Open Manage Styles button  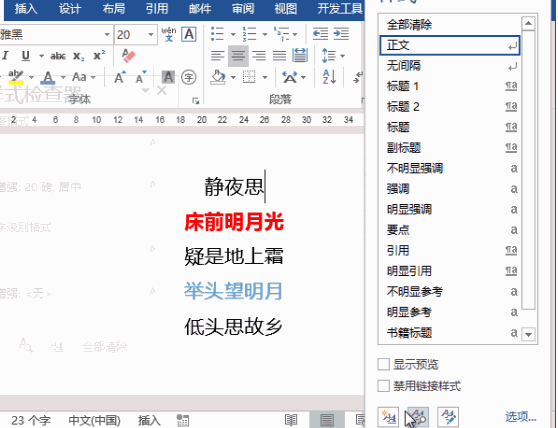448,417
